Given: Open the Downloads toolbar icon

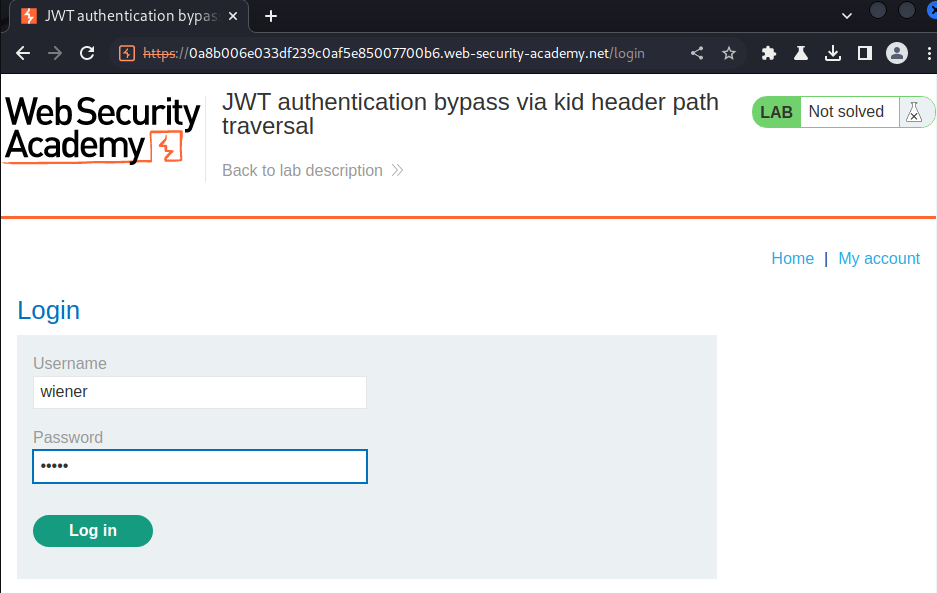Looking at the screenshot, I should (x=832, y=53).
